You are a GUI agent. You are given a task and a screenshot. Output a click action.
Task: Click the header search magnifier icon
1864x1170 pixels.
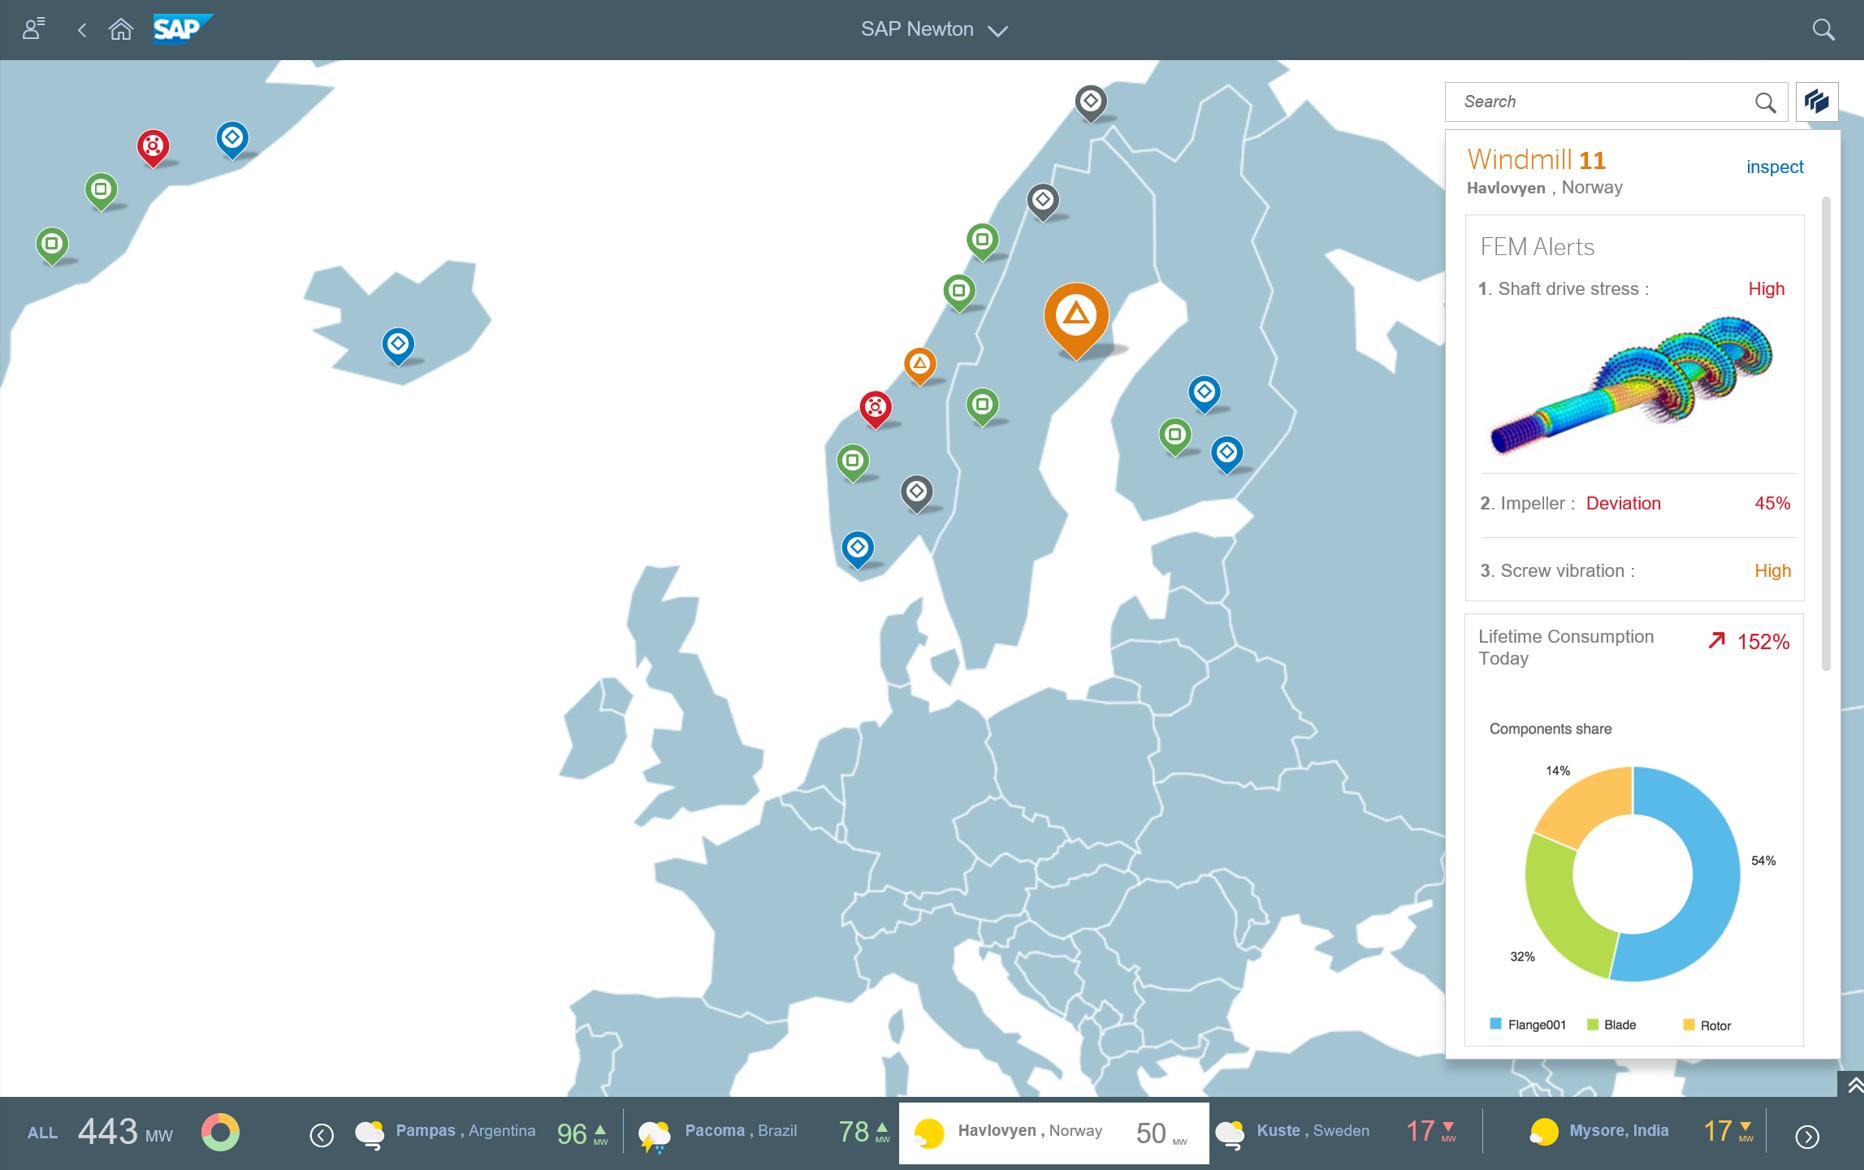click(x=1823, y=30)
